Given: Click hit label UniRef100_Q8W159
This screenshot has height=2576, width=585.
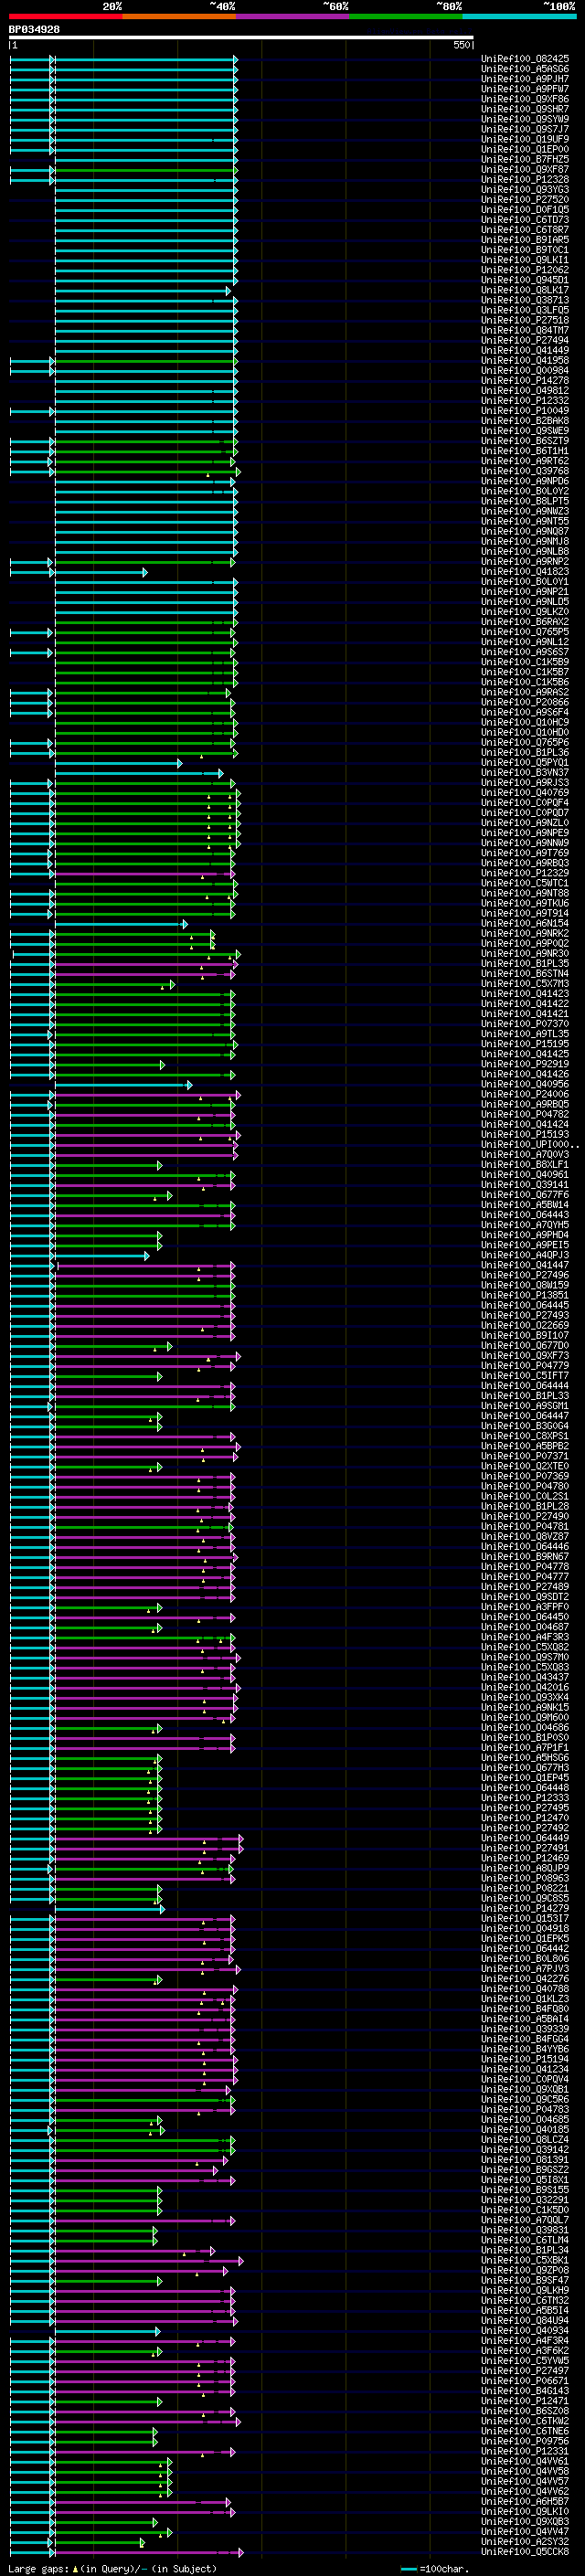Looking at the screenshot, I should coord(525,1285).
